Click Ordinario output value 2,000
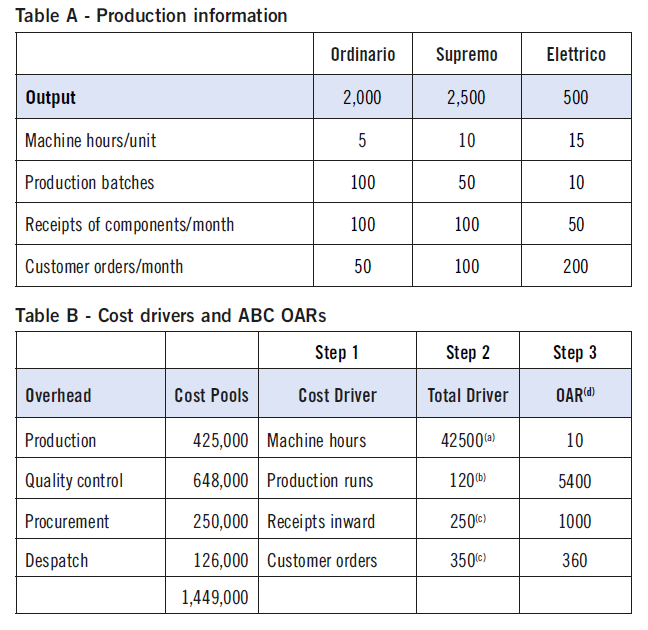648x630 pixels. tap(362, 98)
